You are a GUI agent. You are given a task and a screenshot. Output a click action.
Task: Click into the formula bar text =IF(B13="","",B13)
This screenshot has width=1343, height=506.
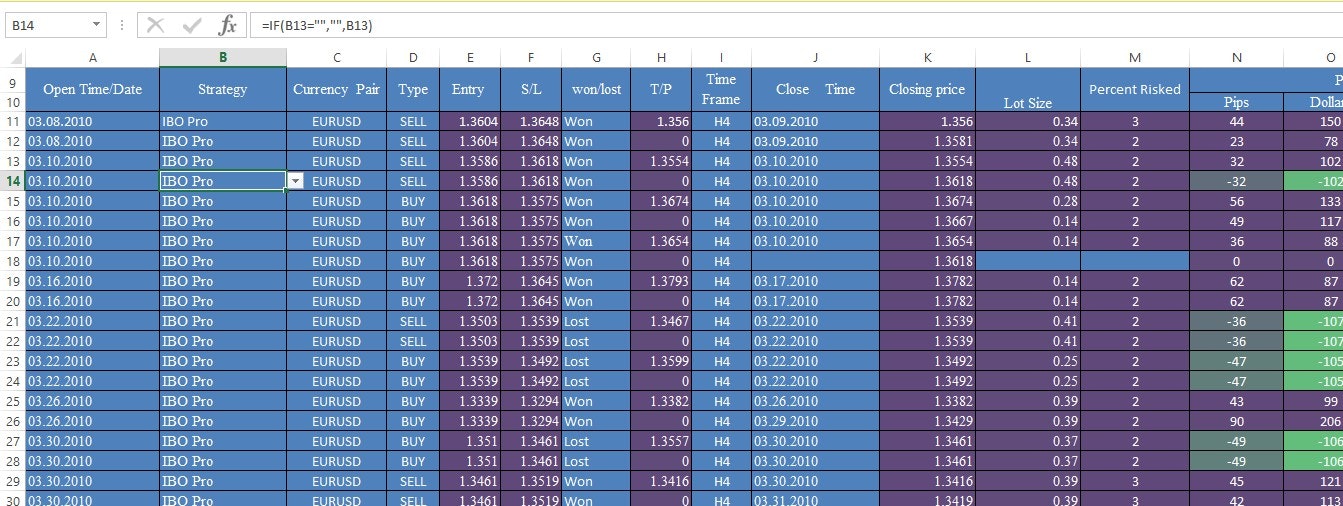(x=318, y=25)
